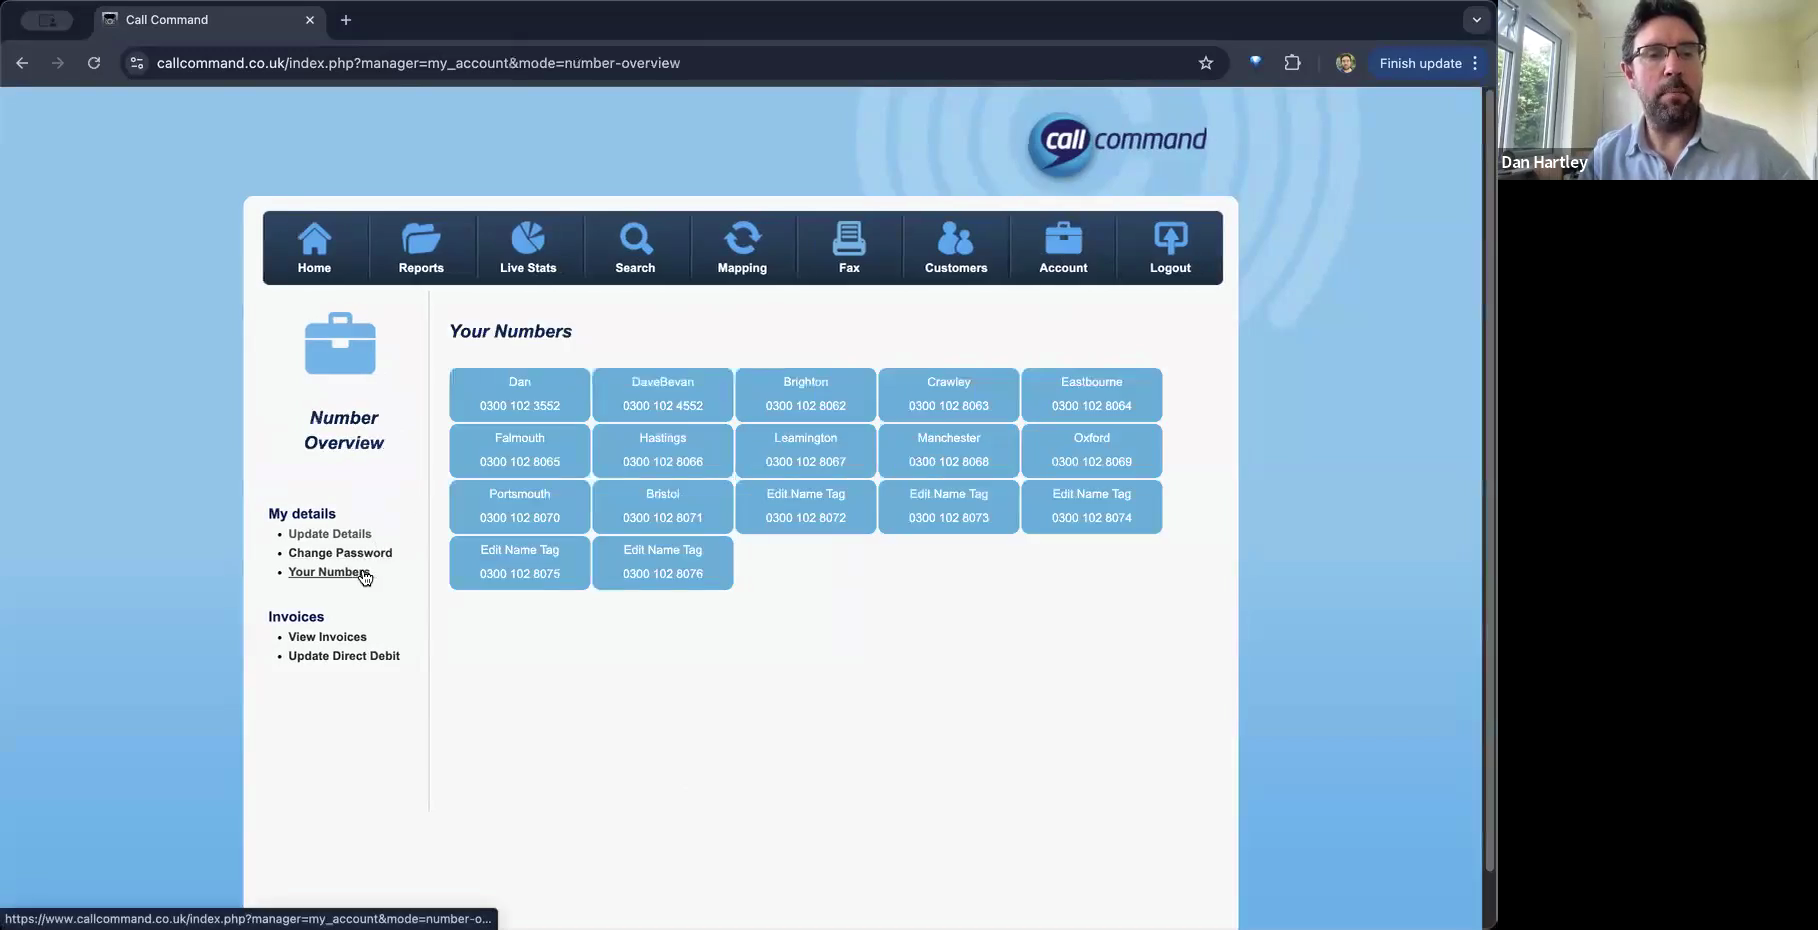This screenshot has width=1818, height=930.
Task: Click the Dan Hartley video thumbnail
Action: tap(1657, 90)
